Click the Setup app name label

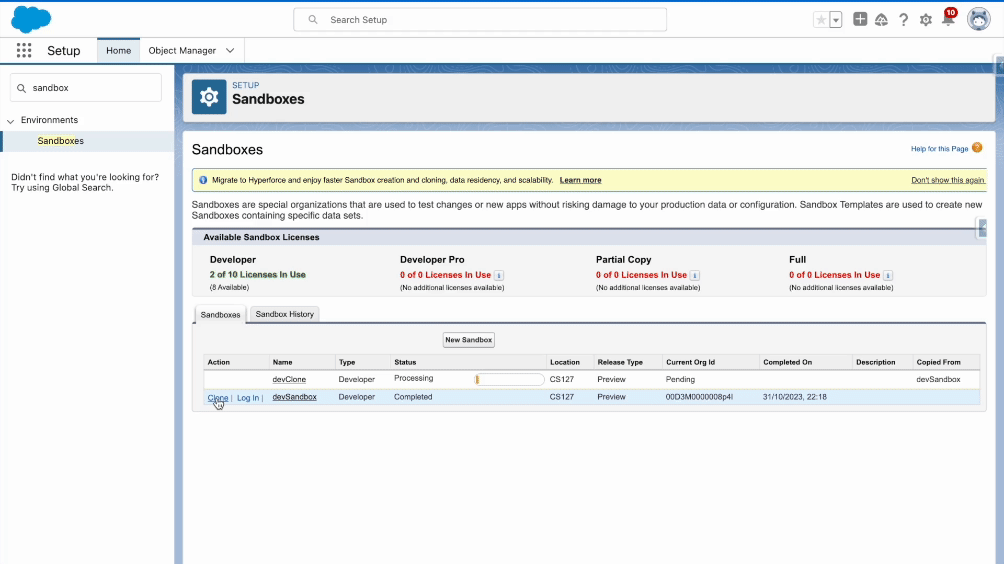click(63, 51)
